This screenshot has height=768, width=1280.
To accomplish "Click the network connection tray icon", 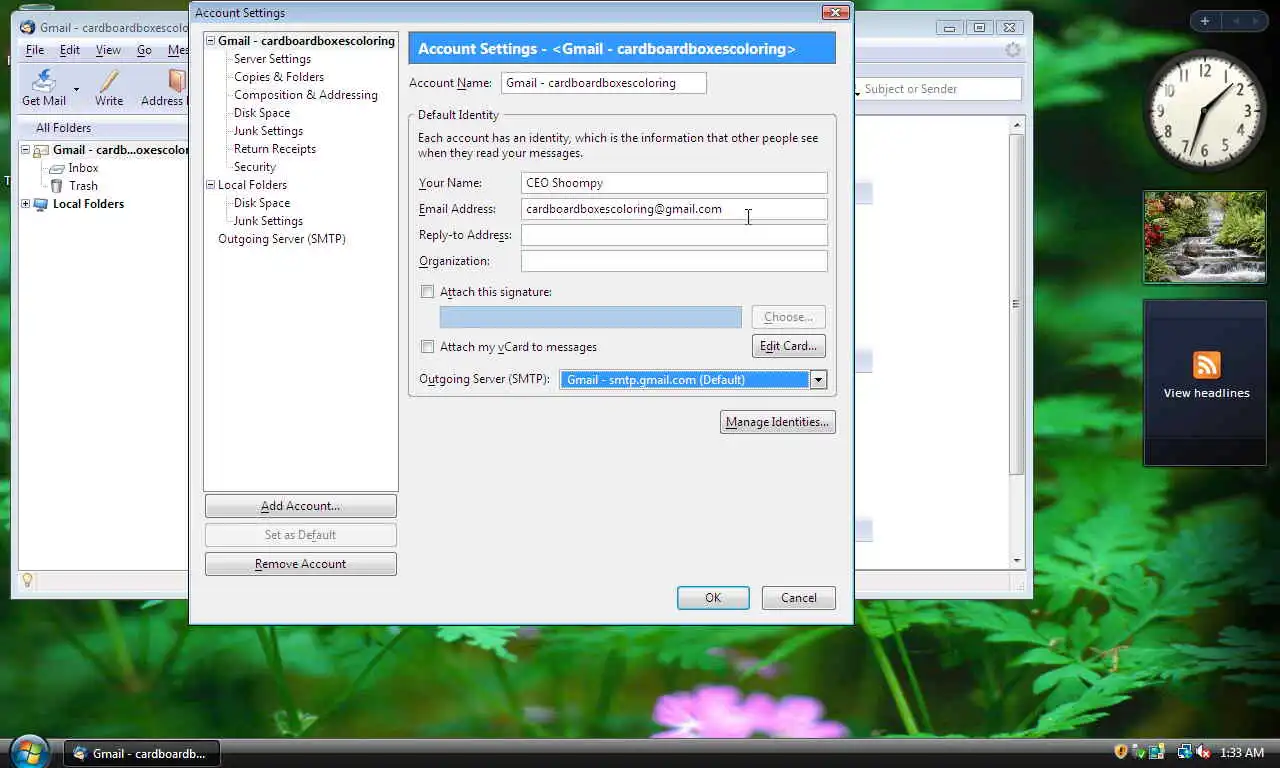I will (x=1185, y=752).
